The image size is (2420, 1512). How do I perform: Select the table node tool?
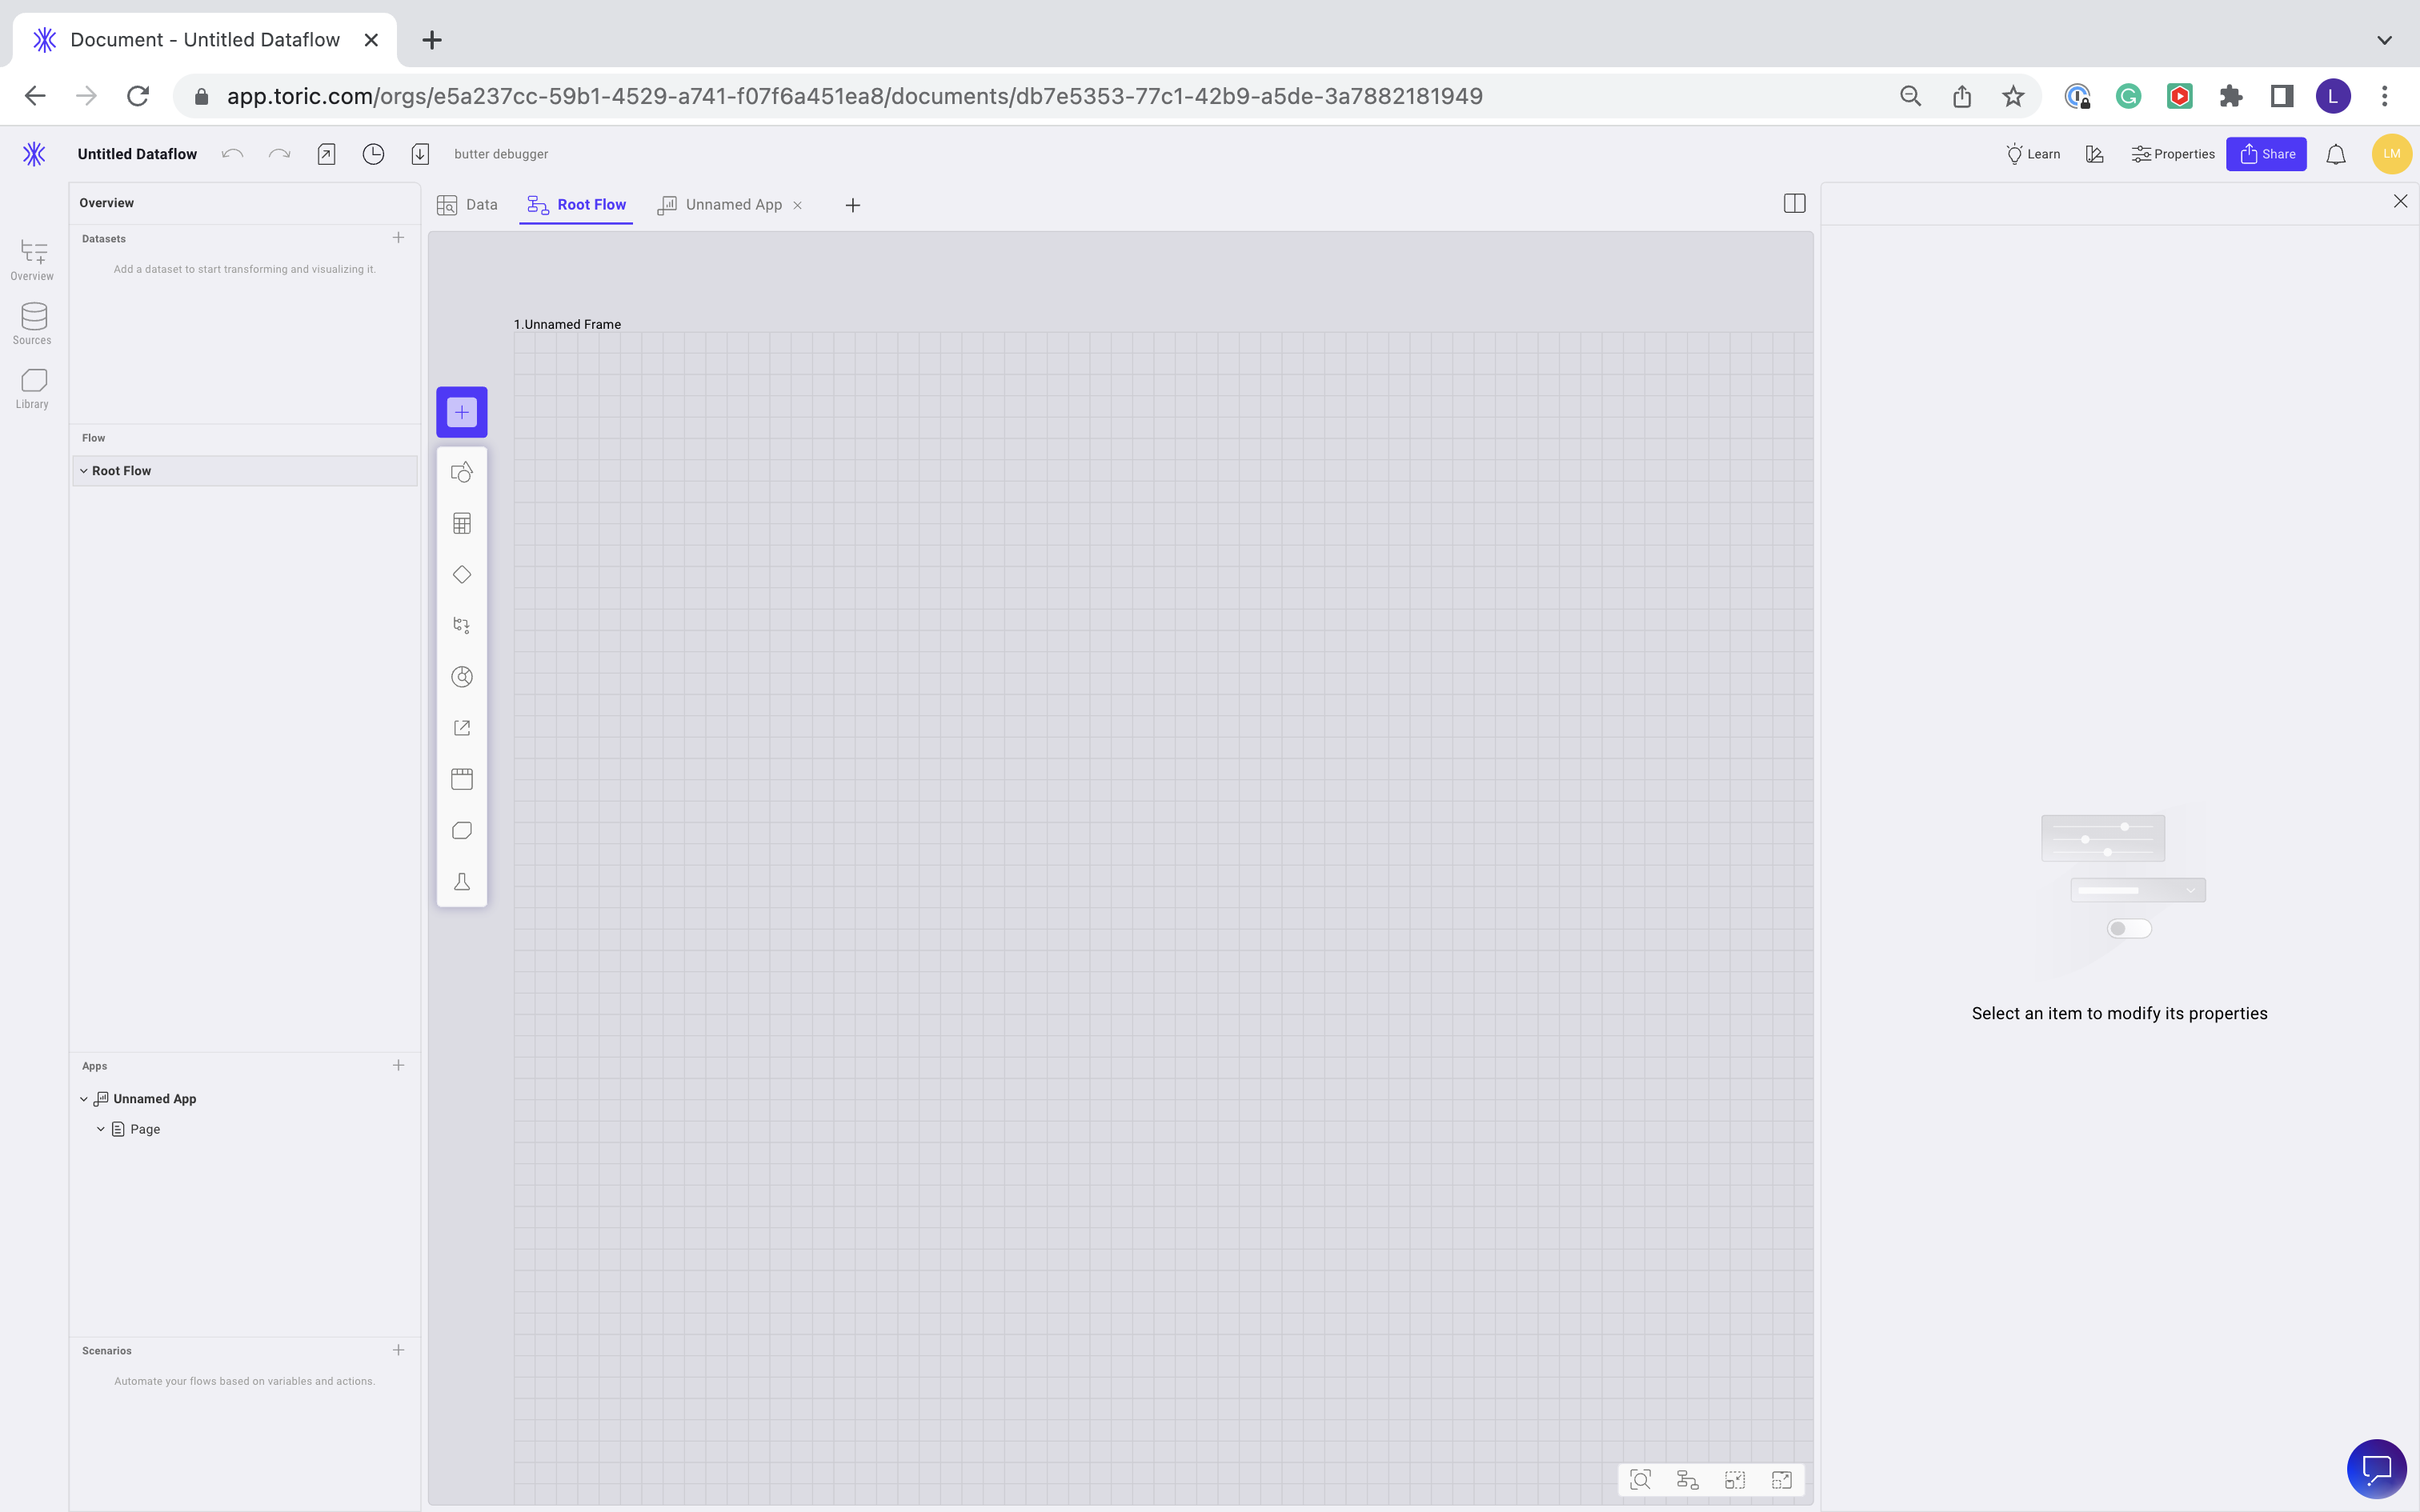pyautogui.click(x=462, y=524)
